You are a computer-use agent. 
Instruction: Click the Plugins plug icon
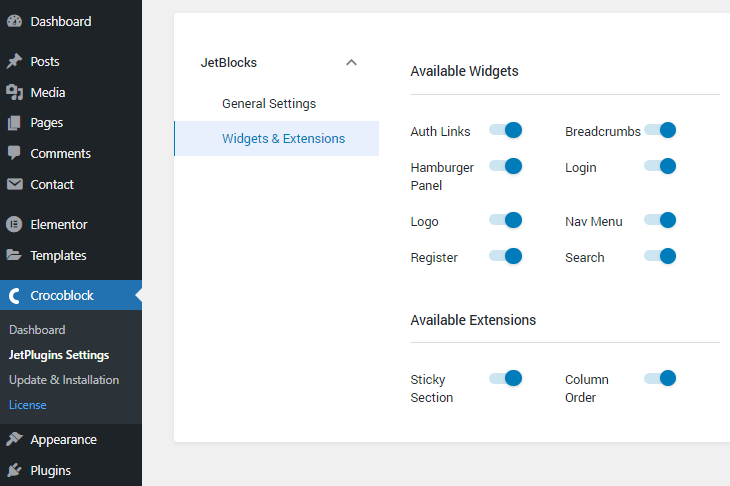click(x=14, y=470)
